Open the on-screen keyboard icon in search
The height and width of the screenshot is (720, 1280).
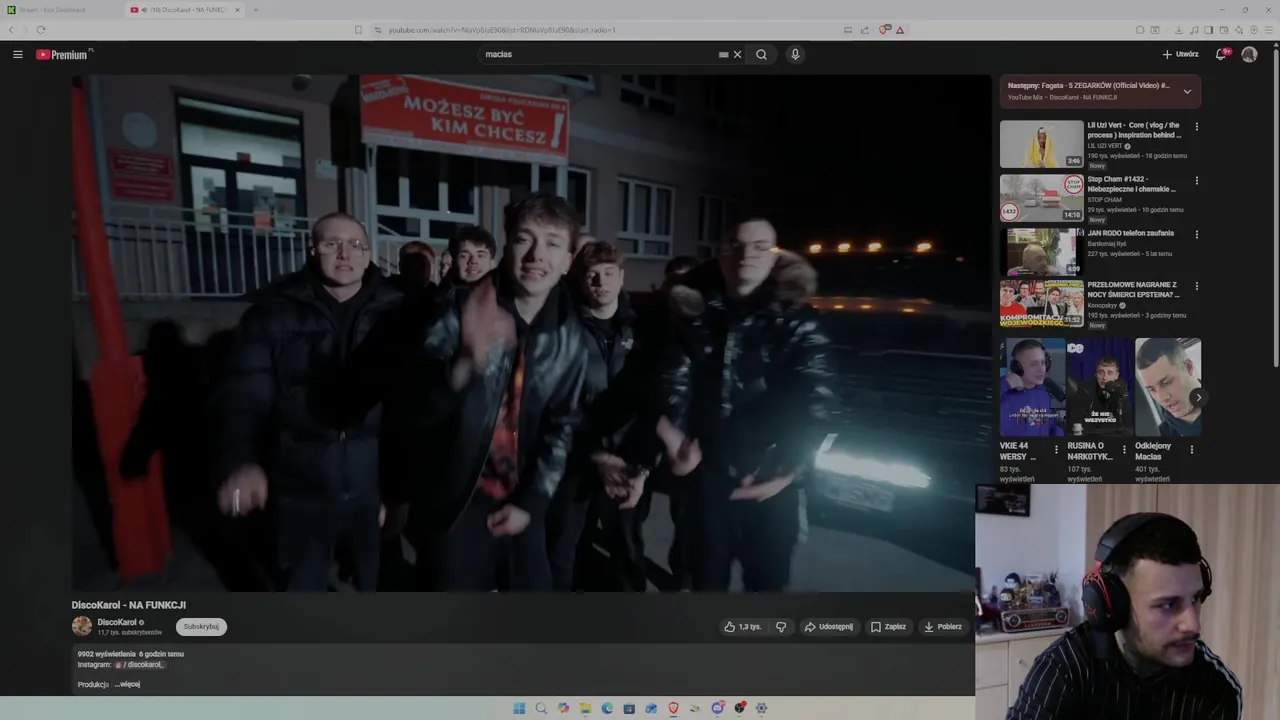(x=723, y=55)
